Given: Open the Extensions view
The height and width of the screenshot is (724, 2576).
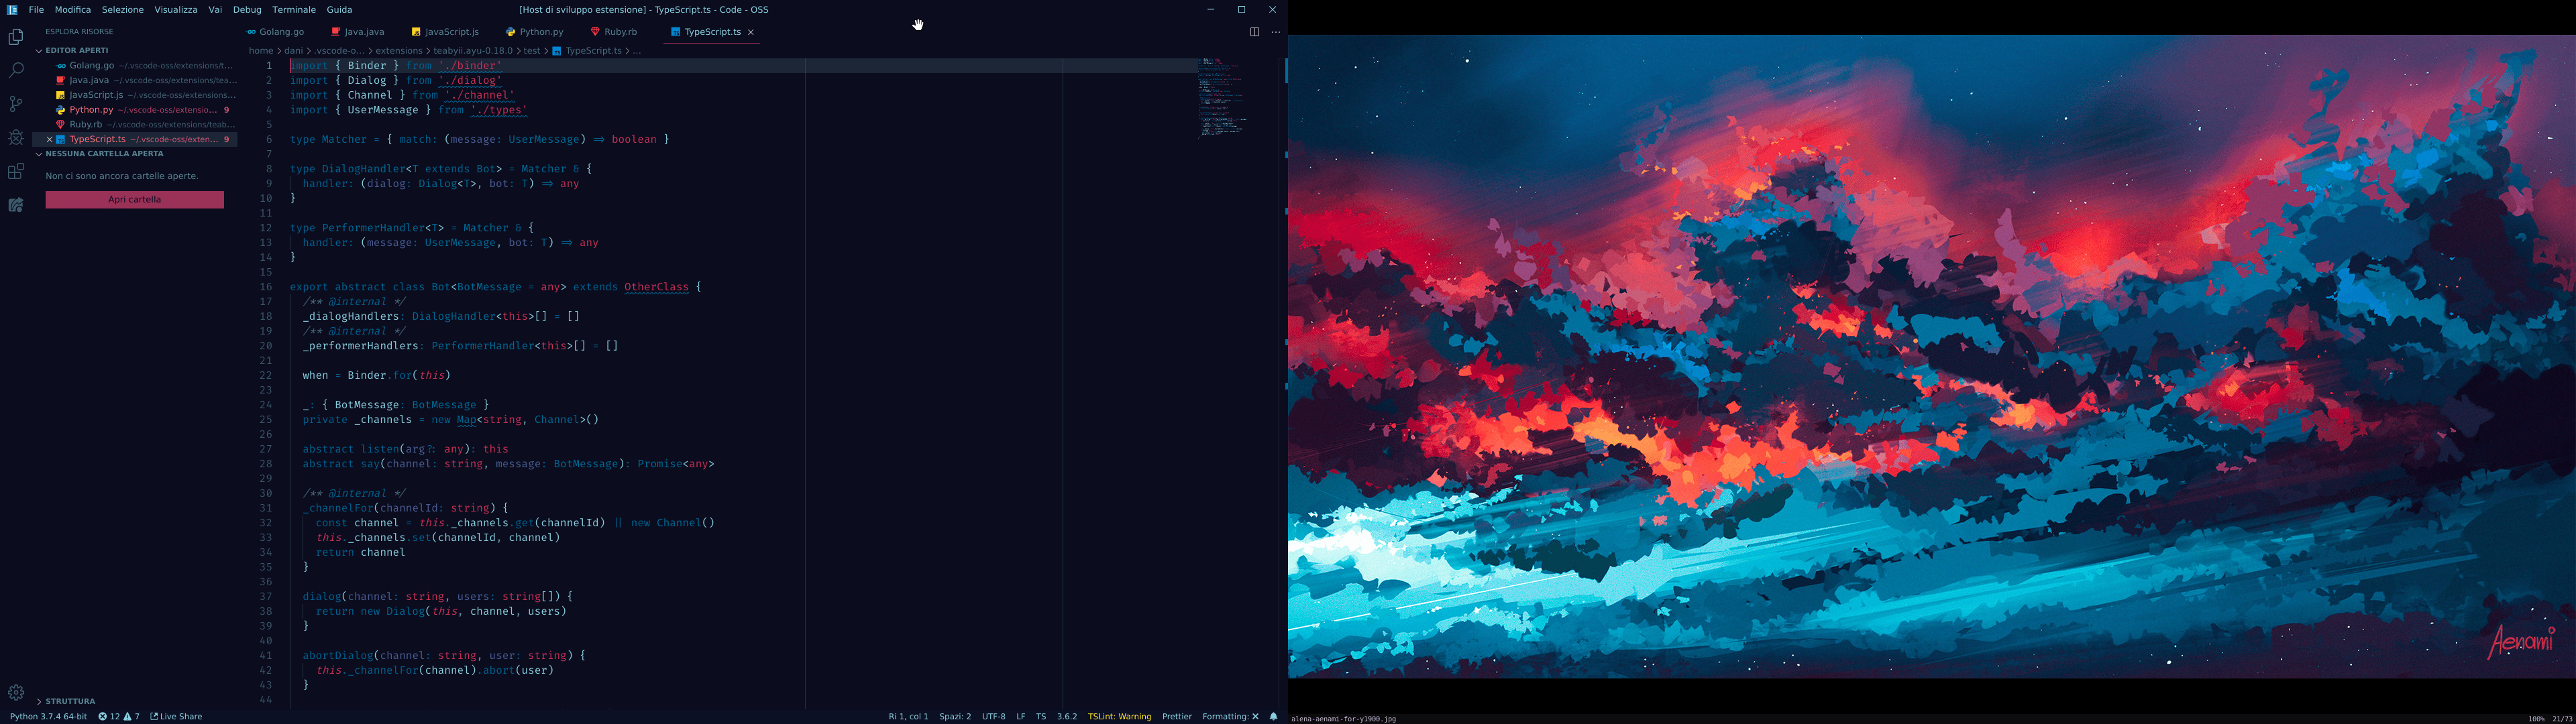Looking at the screenshot, I should [x=16, y=172].
